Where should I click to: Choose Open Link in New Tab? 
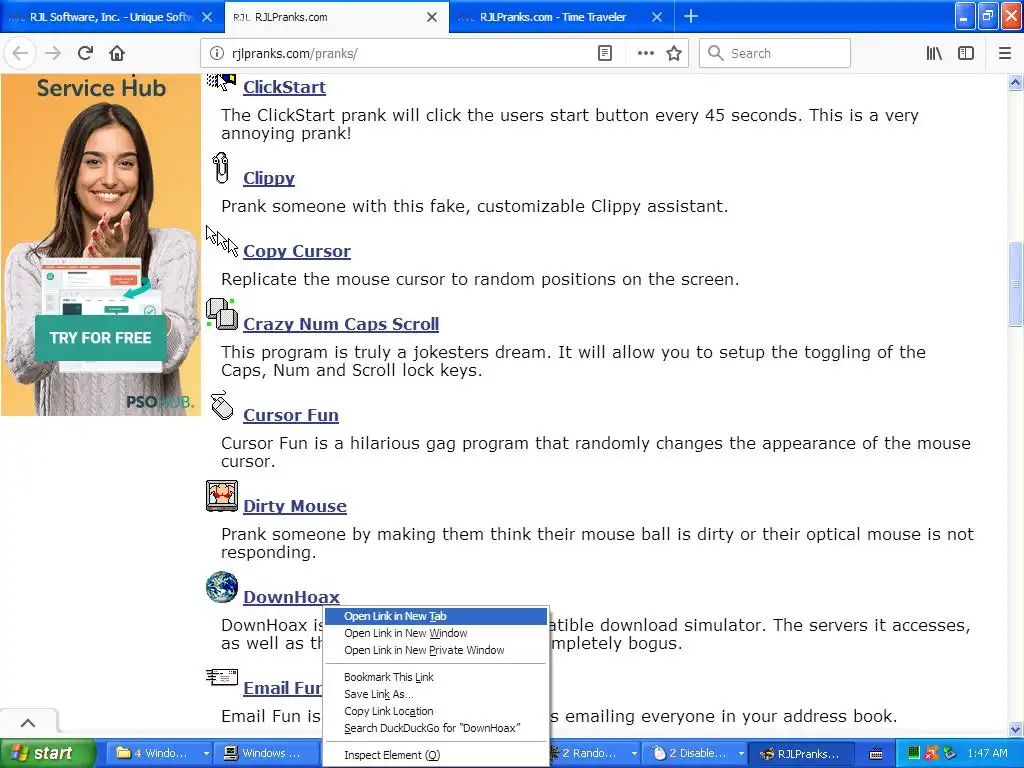[x=436, y=616]
